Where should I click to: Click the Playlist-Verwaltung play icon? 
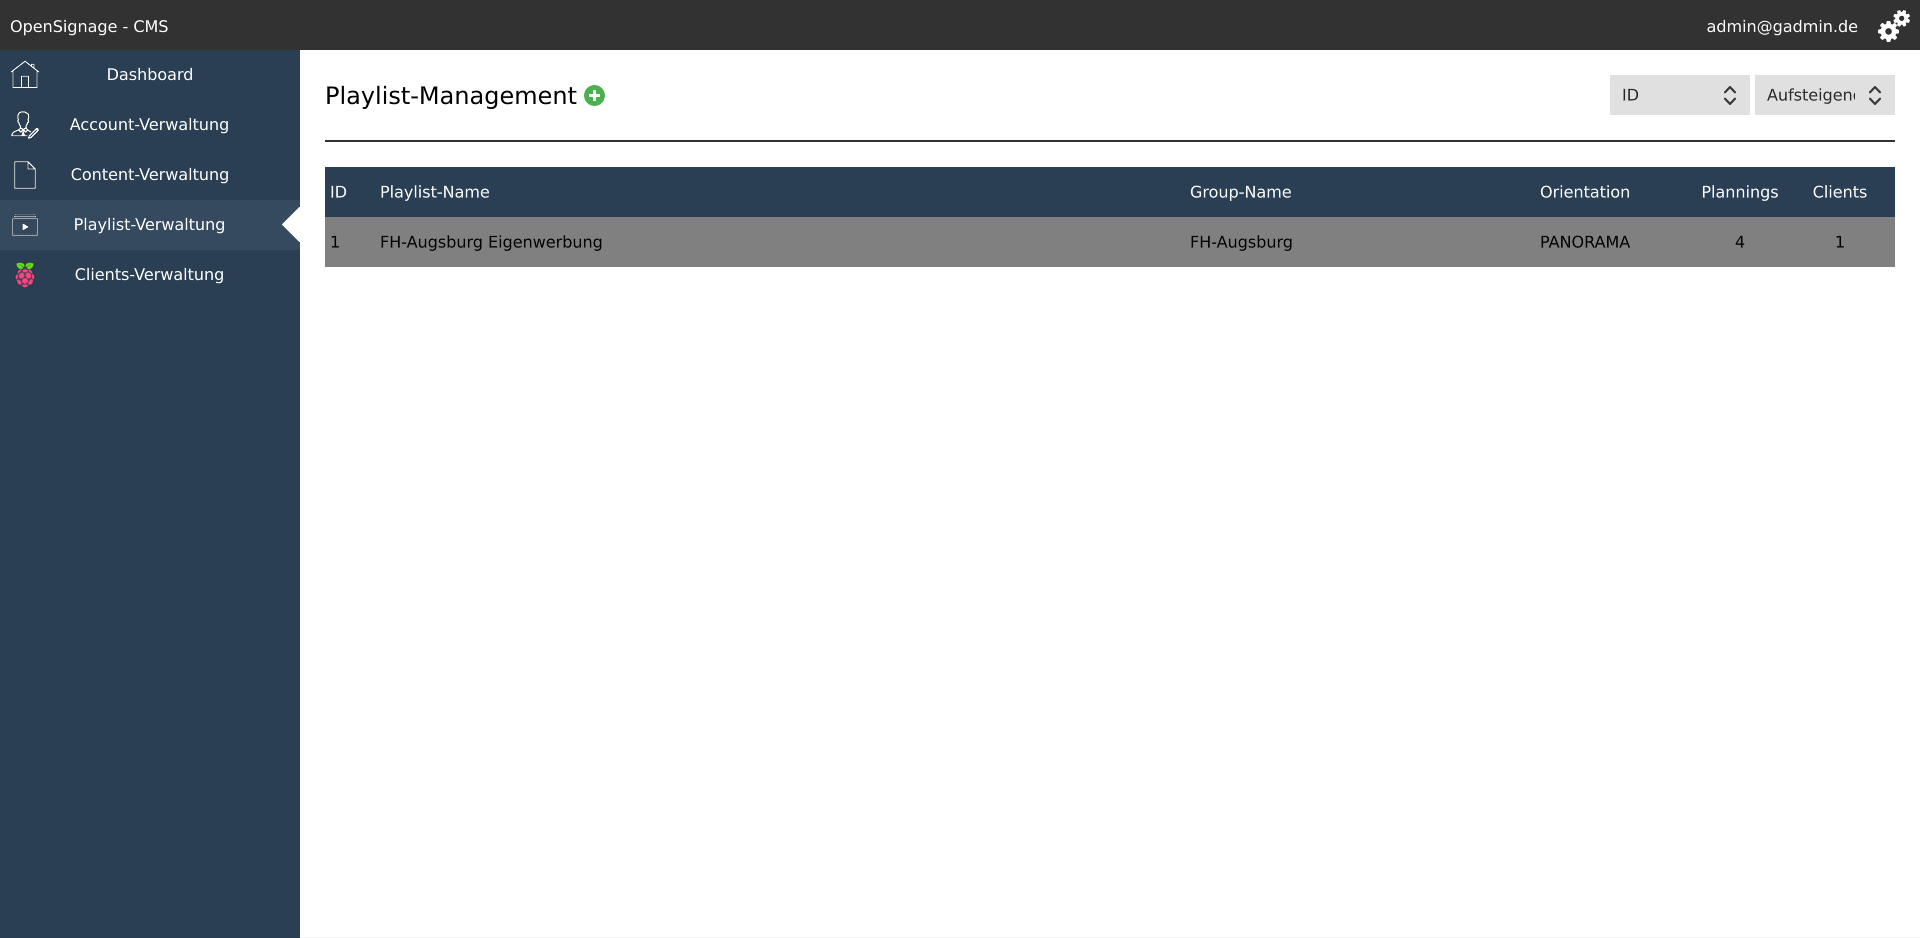(24, 225)
